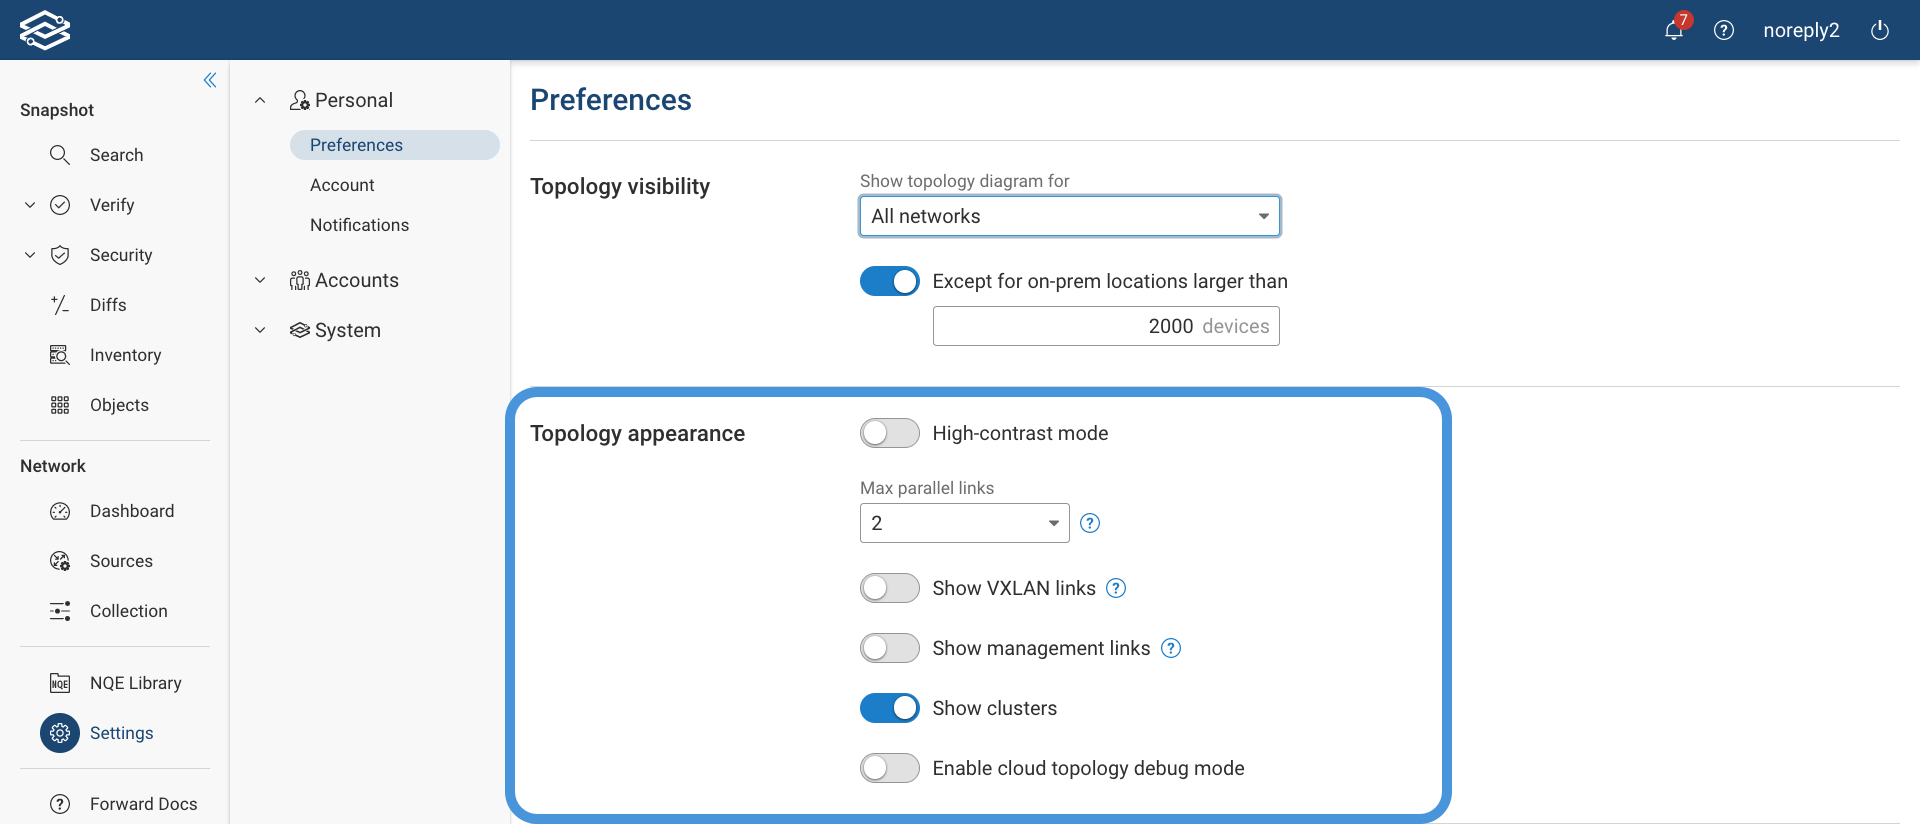1920x824 pixels.
Task: Collapse the sidebar with double chevron icon
Action: [210, 80]
